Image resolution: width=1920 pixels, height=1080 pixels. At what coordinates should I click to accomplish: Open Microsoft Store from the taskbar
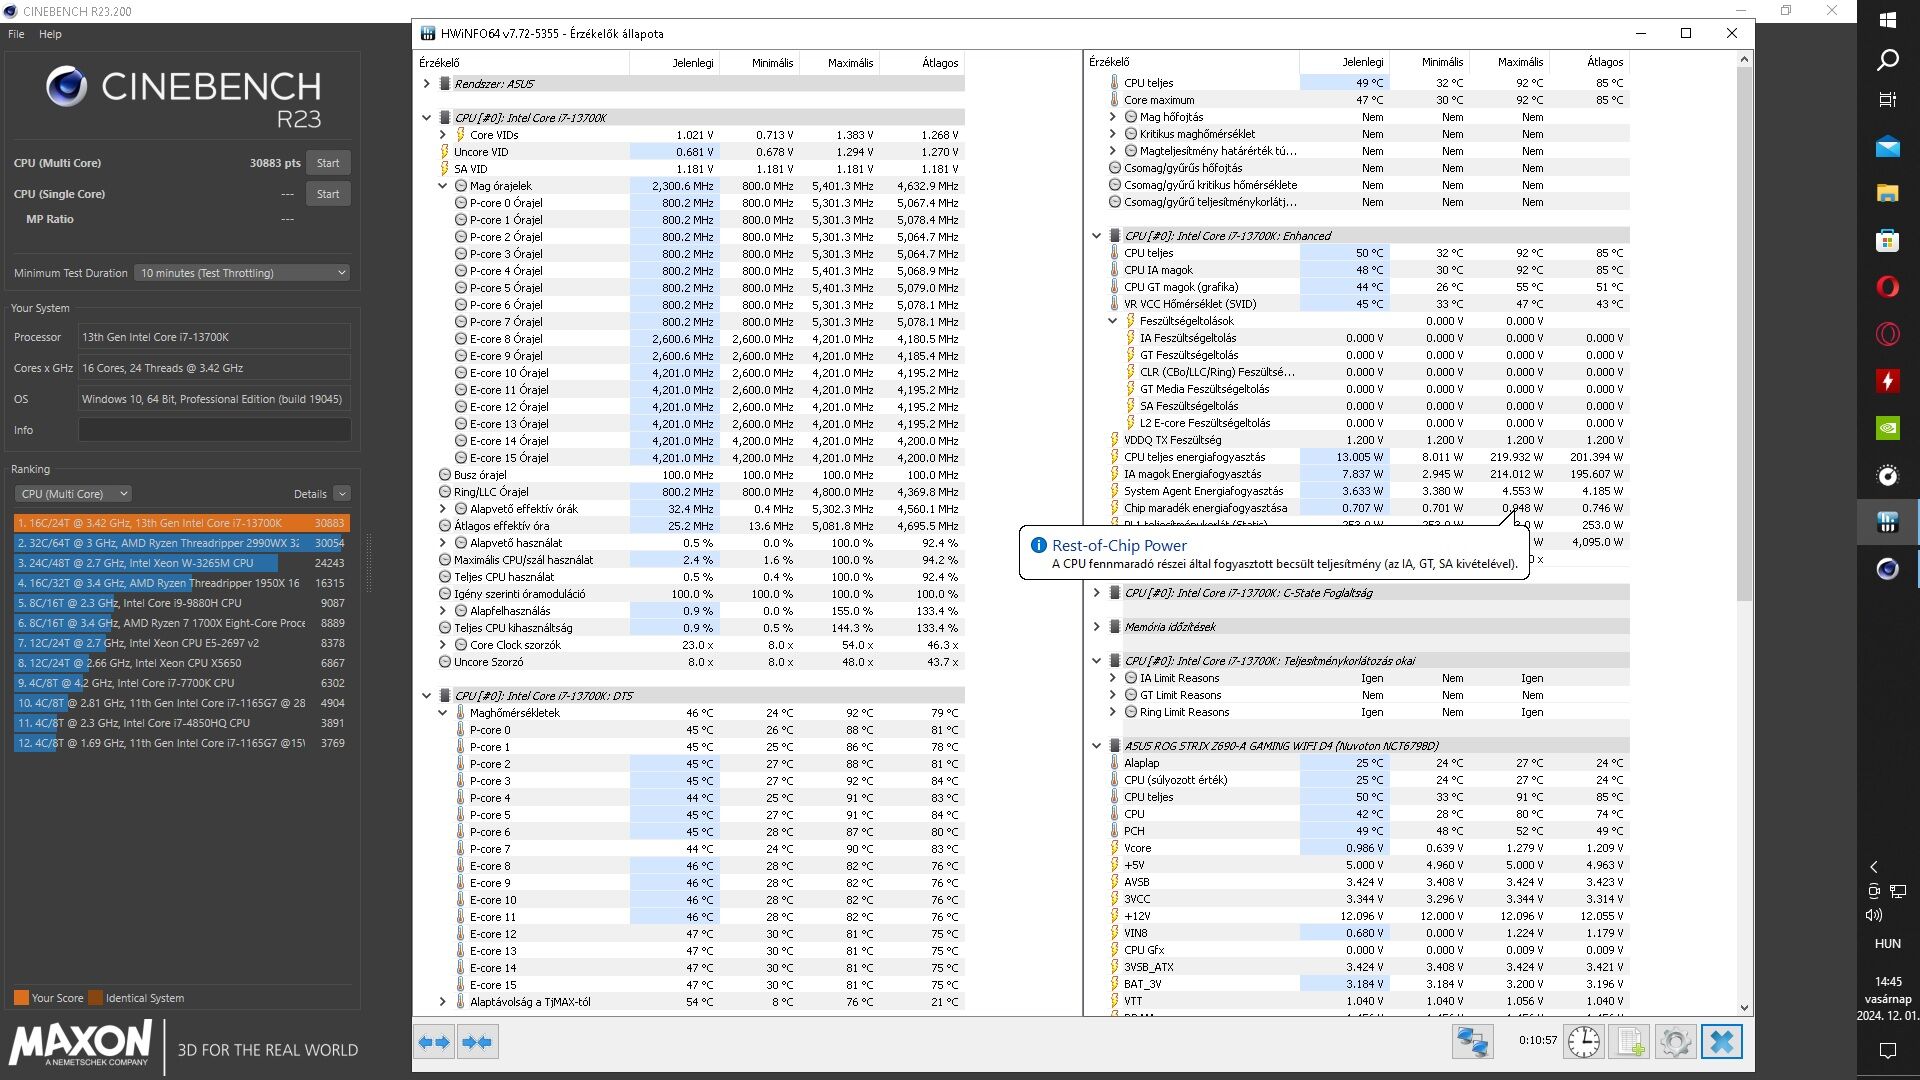1888,241
